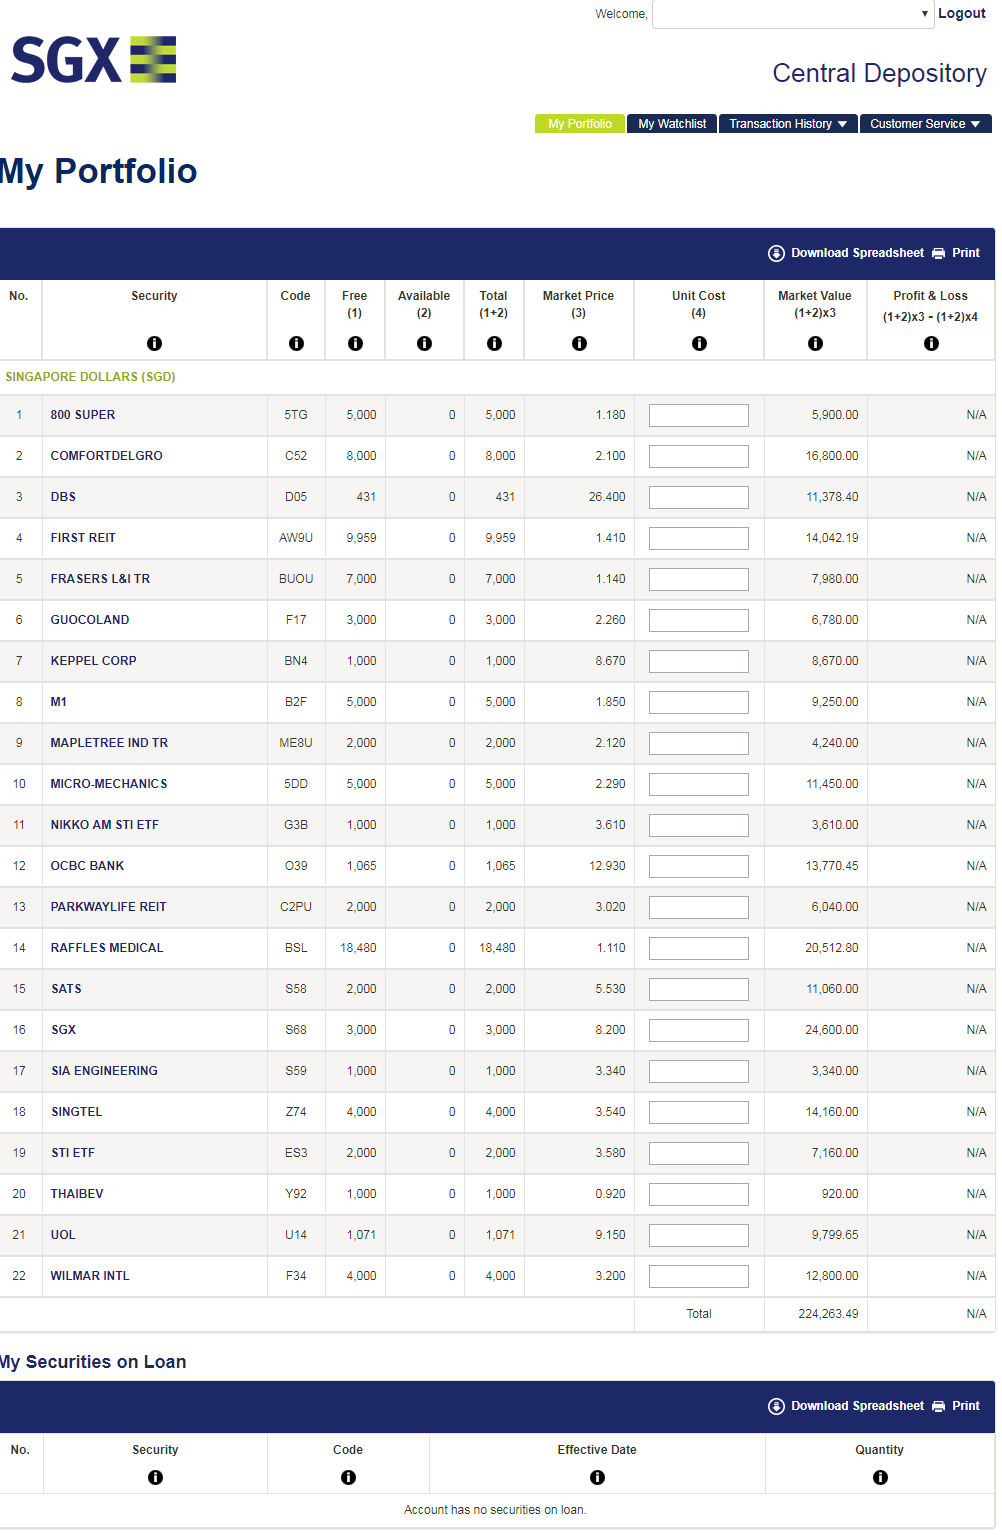Log out using the Logout link
The image size is (1002, 1535).
(962, 13)
